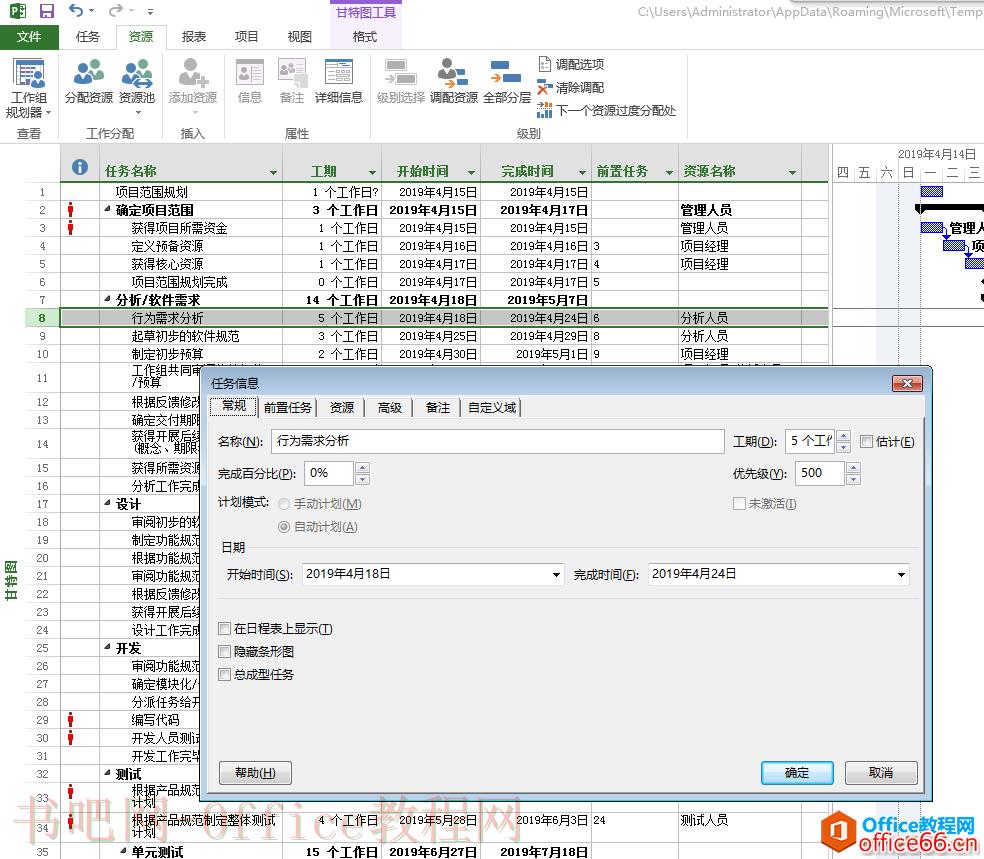Open 前置任务 column header dropdown
Screen dimensions: 984x859
point(670,172)
